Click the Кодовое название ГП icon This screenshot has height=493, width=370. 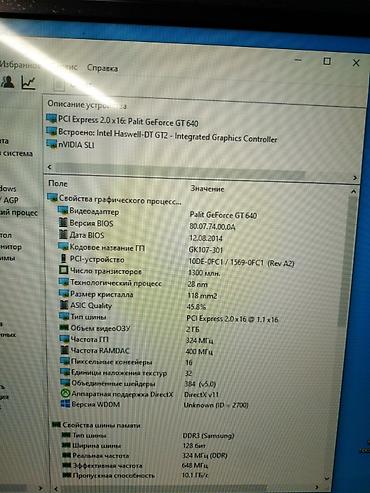point(63,247)
